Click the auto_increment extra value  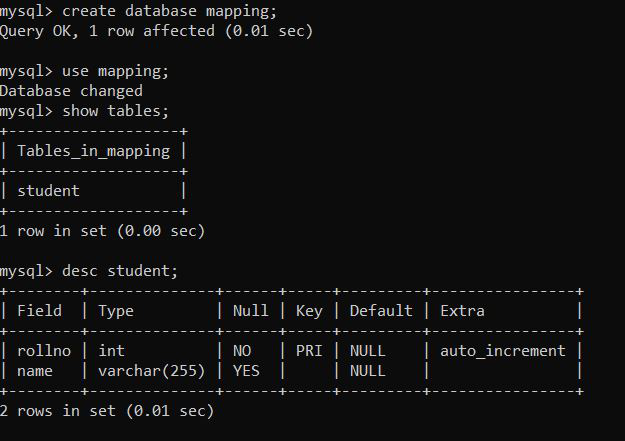[503, 351]
